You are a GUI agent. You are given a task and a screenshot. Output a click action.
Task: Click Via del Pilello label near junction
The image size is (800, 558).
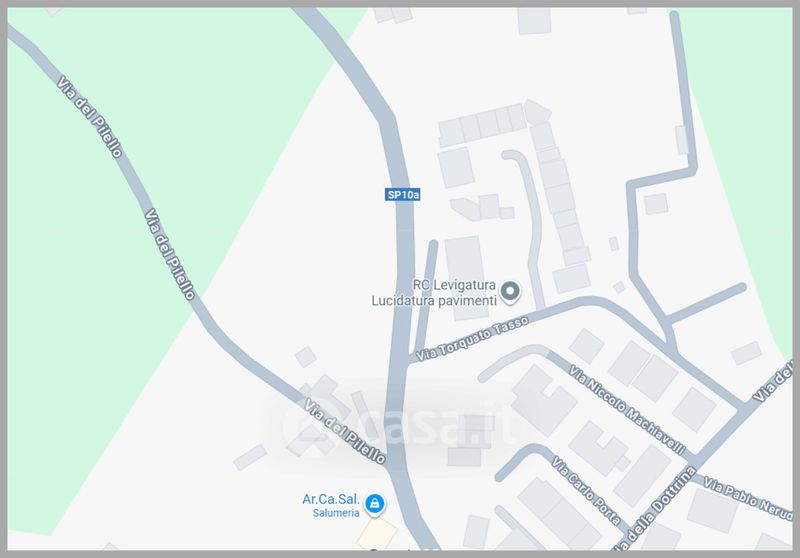coord(345,432)
